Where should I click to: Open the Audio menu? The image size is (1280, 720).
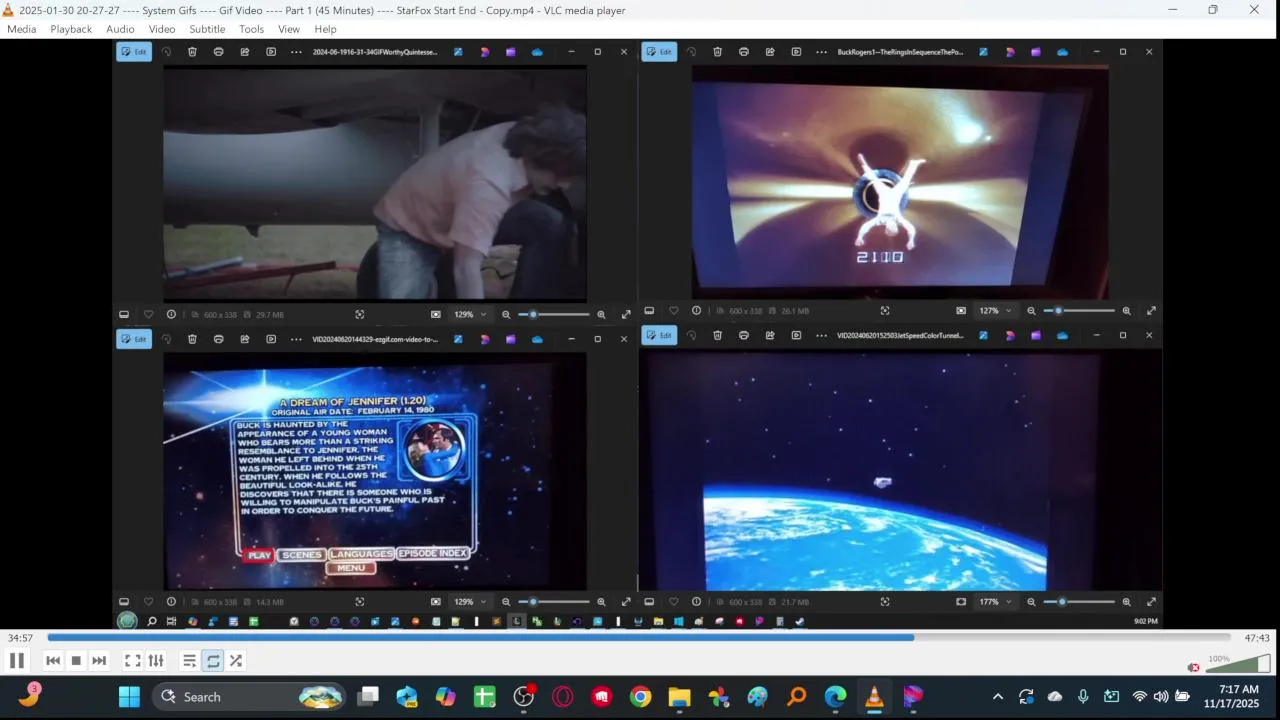point(120,29)
